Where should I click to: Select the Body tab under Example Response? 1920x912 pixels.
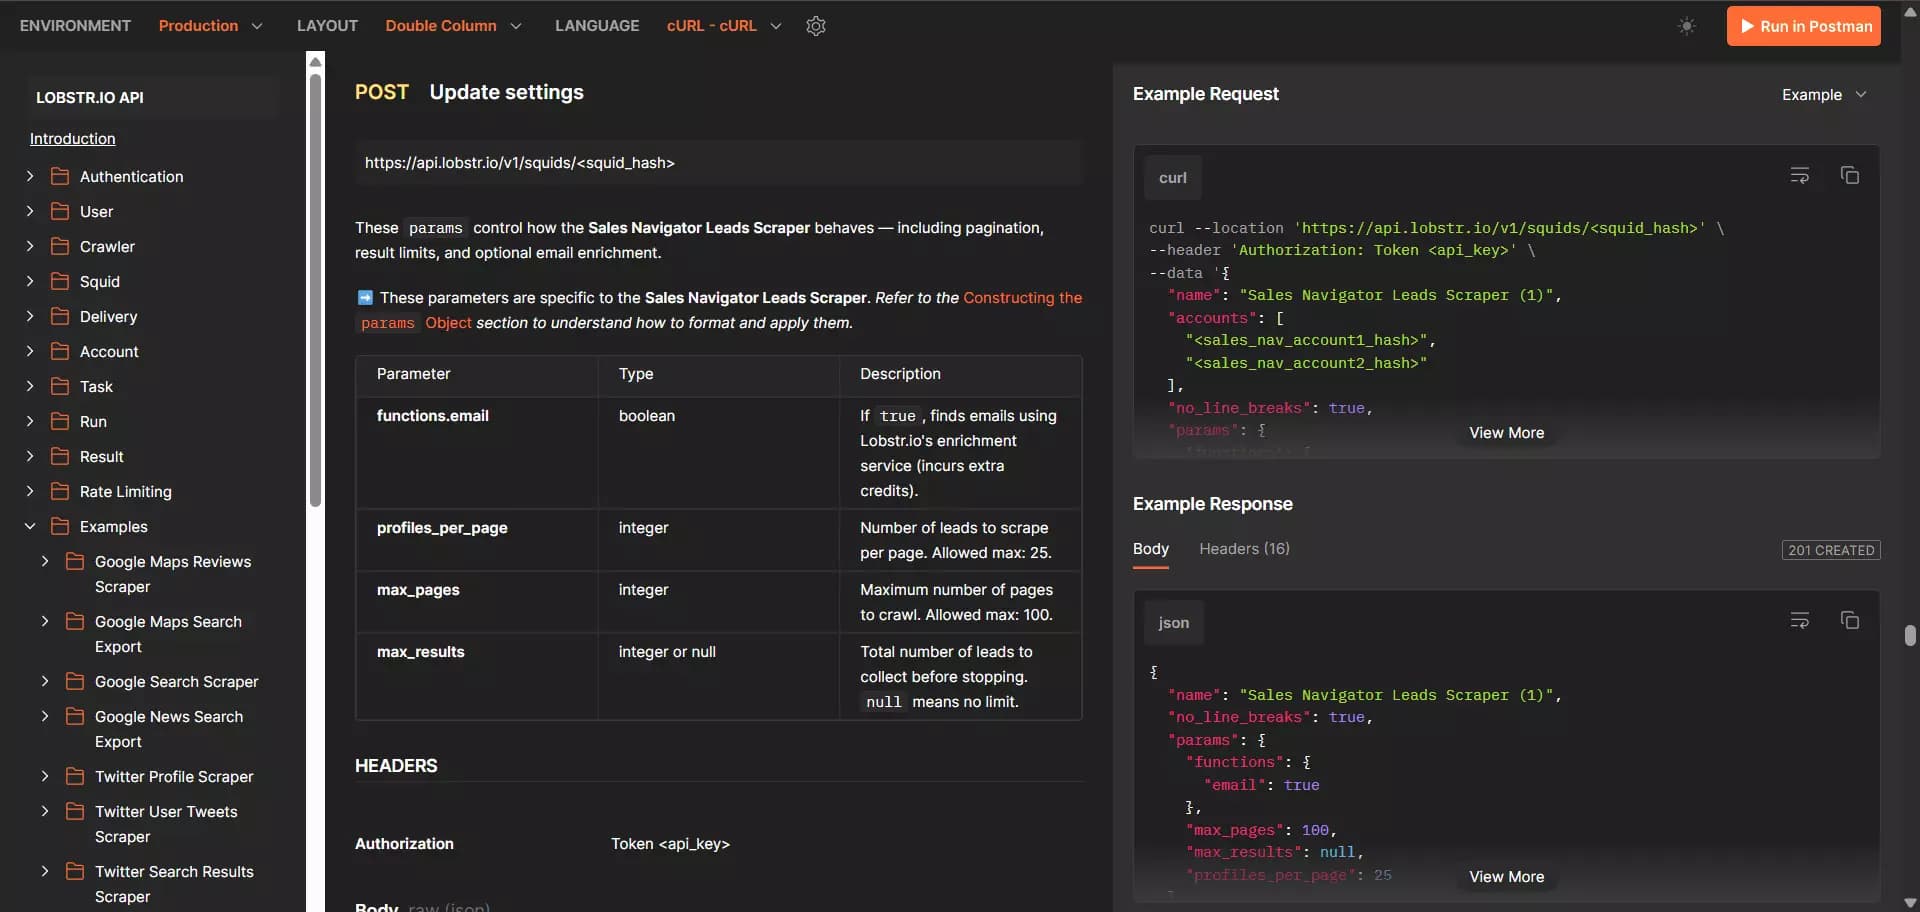tap(1149, 548)
